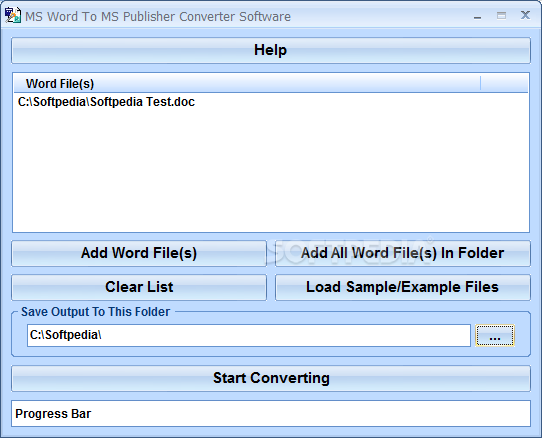Image resolution: width=542 pixels, height=438 pixels.
Task: Click Add All Word File(s) In Folder
Action: tap(403, 253)
